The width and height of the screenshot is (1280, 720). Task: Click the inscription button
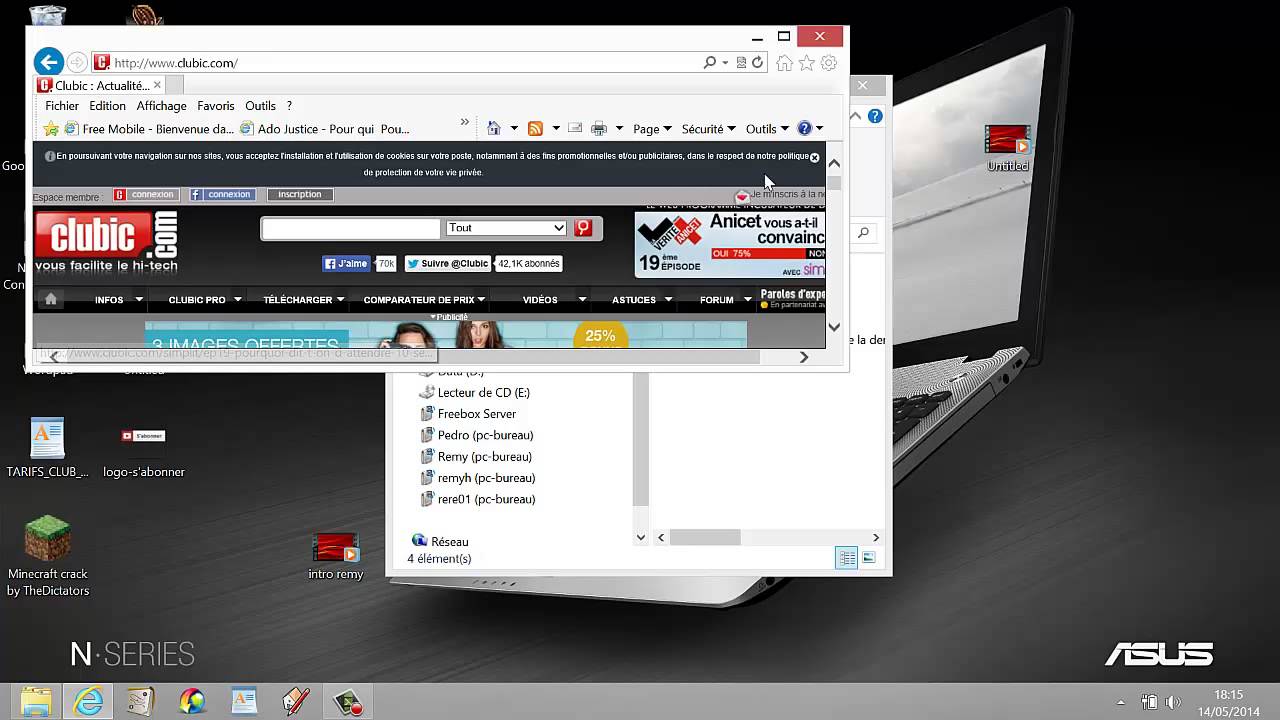point(300,195)
